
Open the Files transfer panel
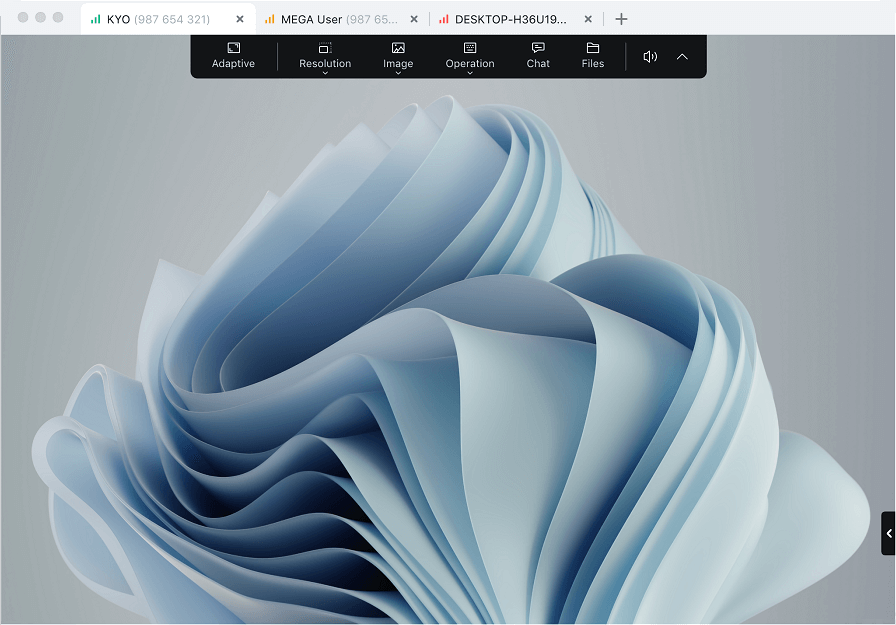593,55
